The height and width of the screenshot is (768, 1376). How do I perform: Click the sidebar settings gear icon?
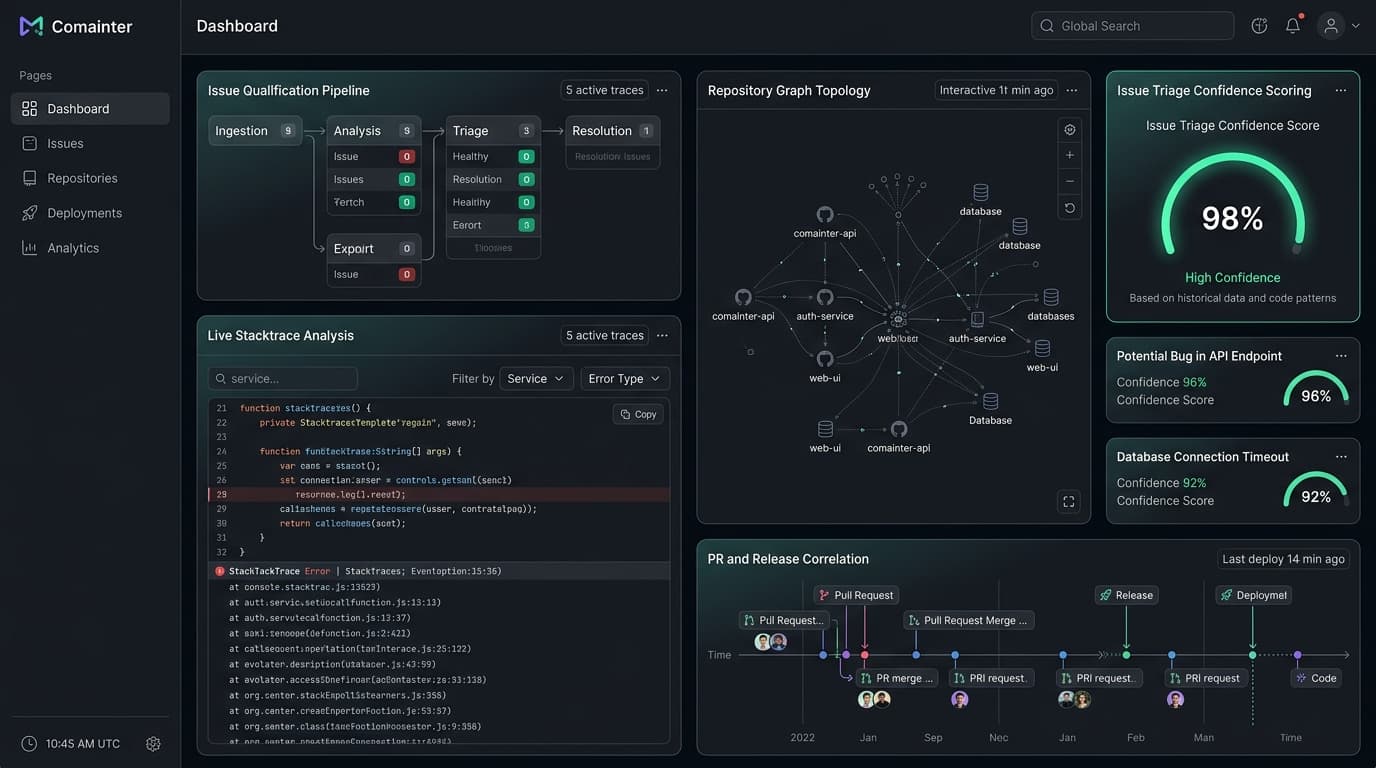[x=153, y=744]
